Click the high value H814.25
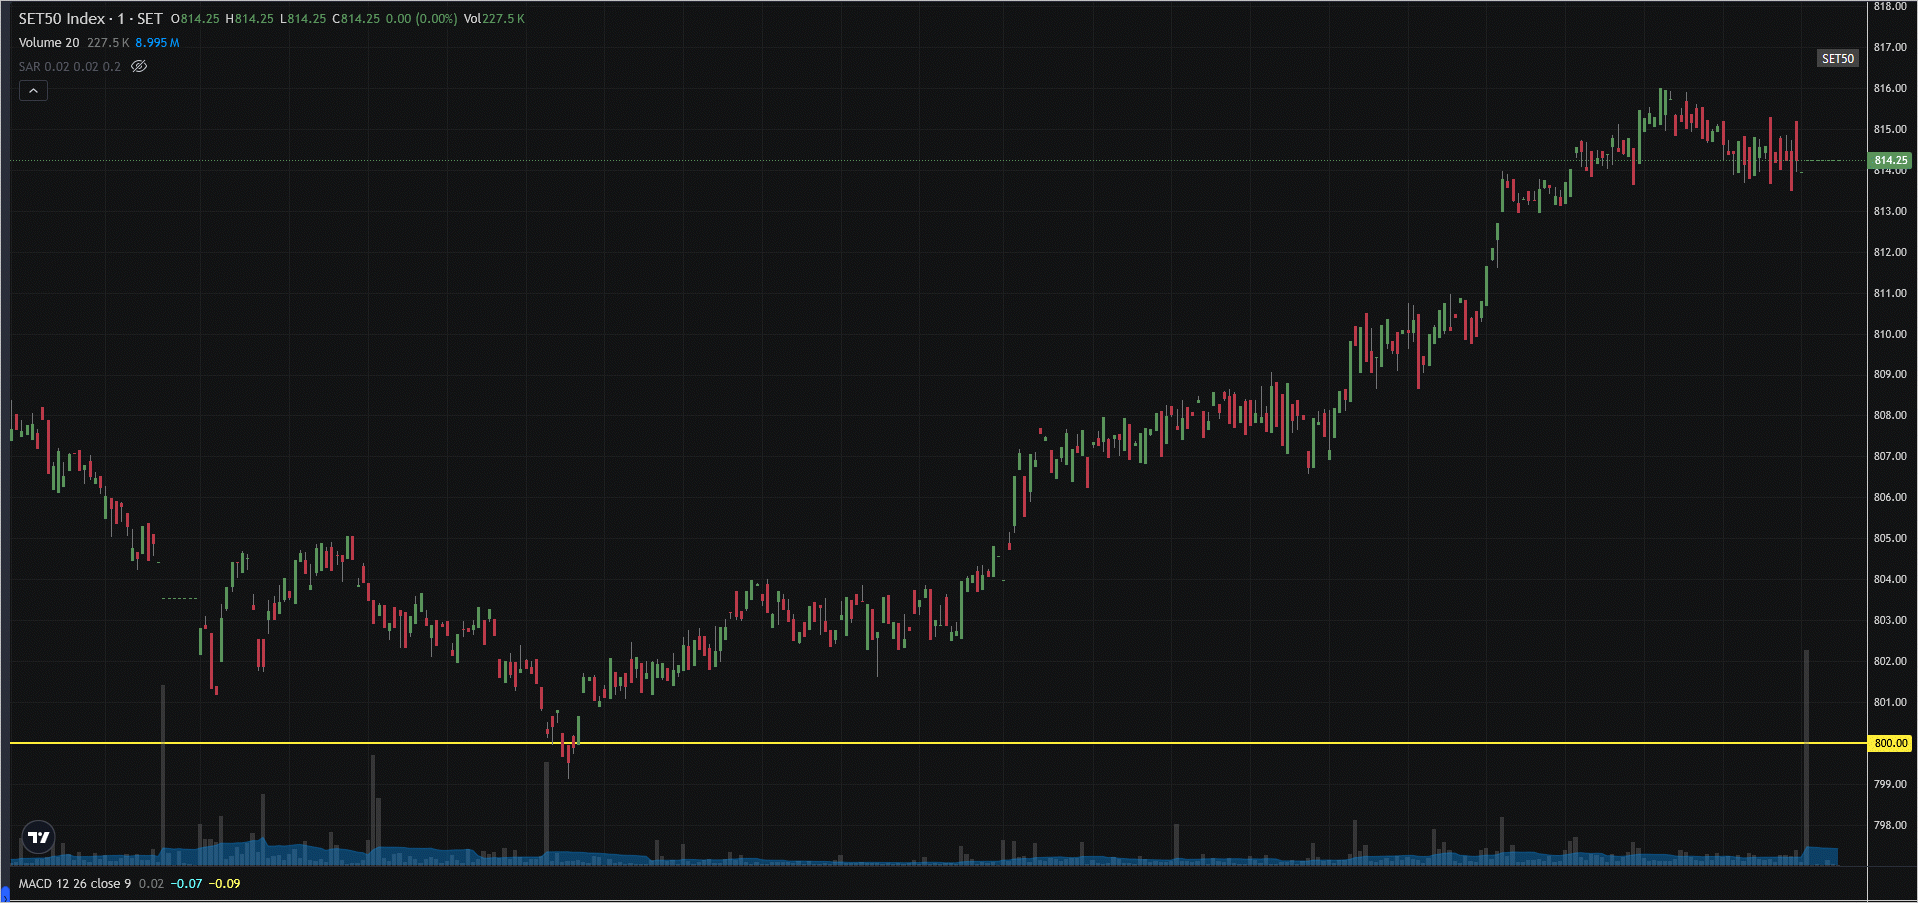 tap(250, 19)
